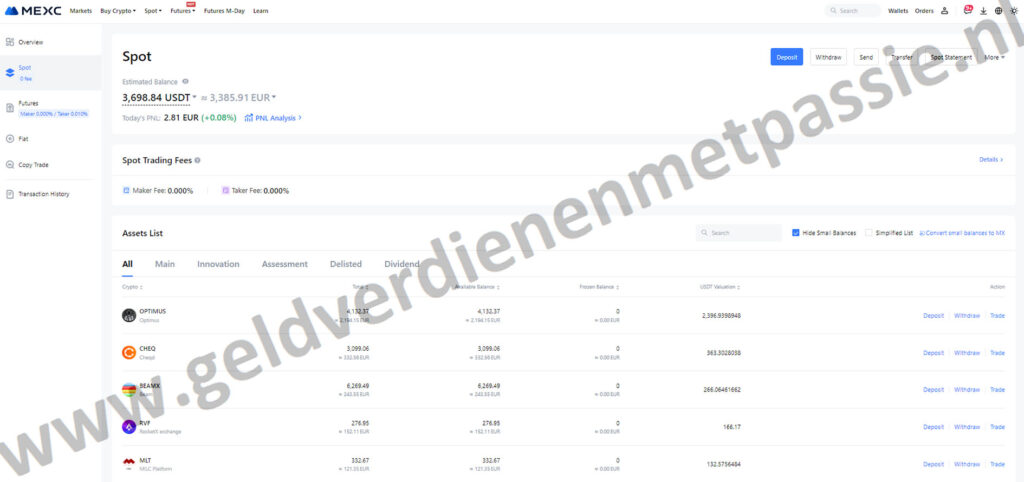Open the language globe icon

point(998,11)
